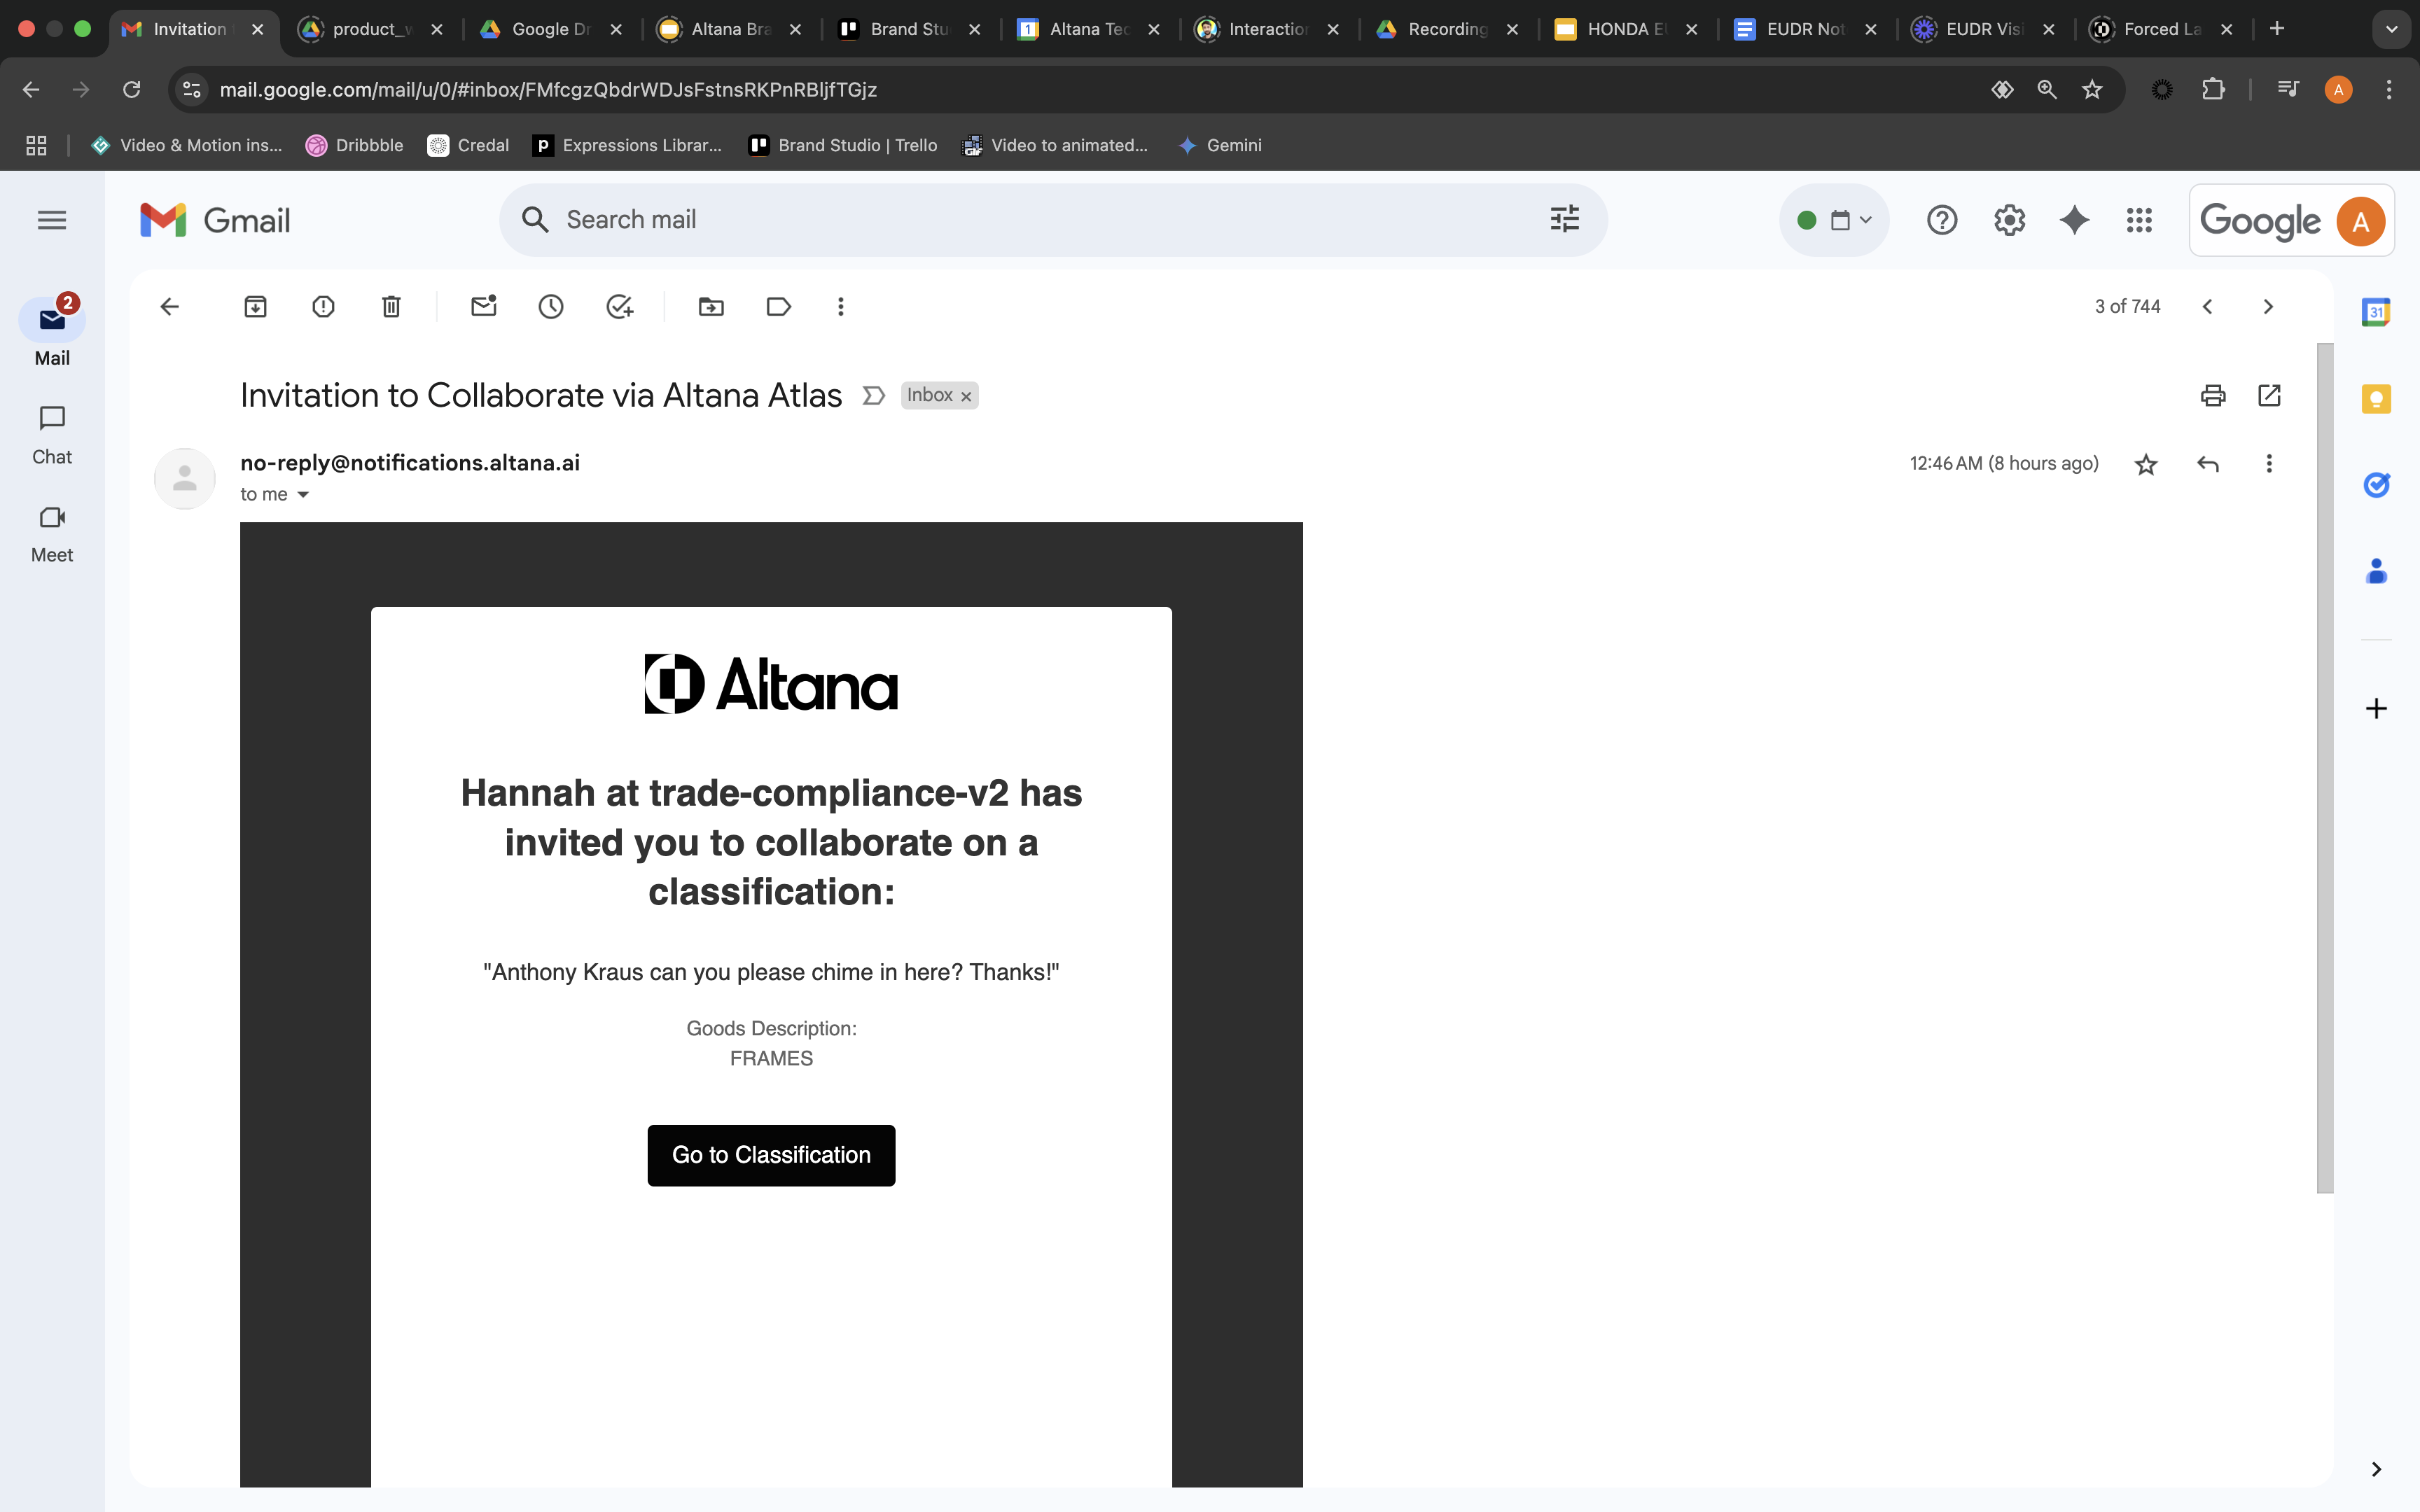Toggle the important marker beside subject
The image size is (2420, 1512).
(x=873, y=396)
